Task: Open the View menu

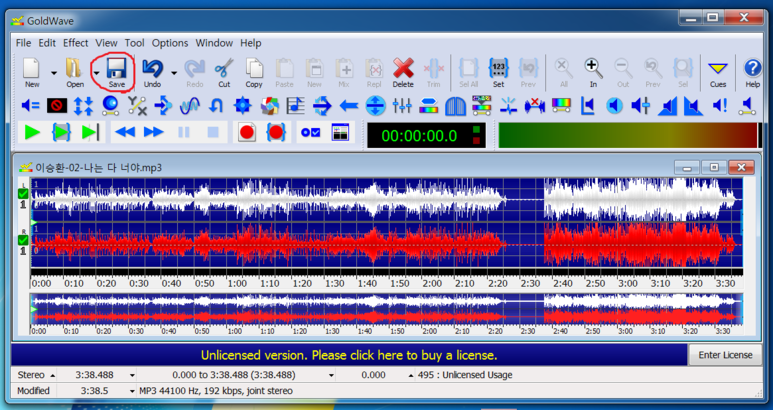Action: pos(106,43)
